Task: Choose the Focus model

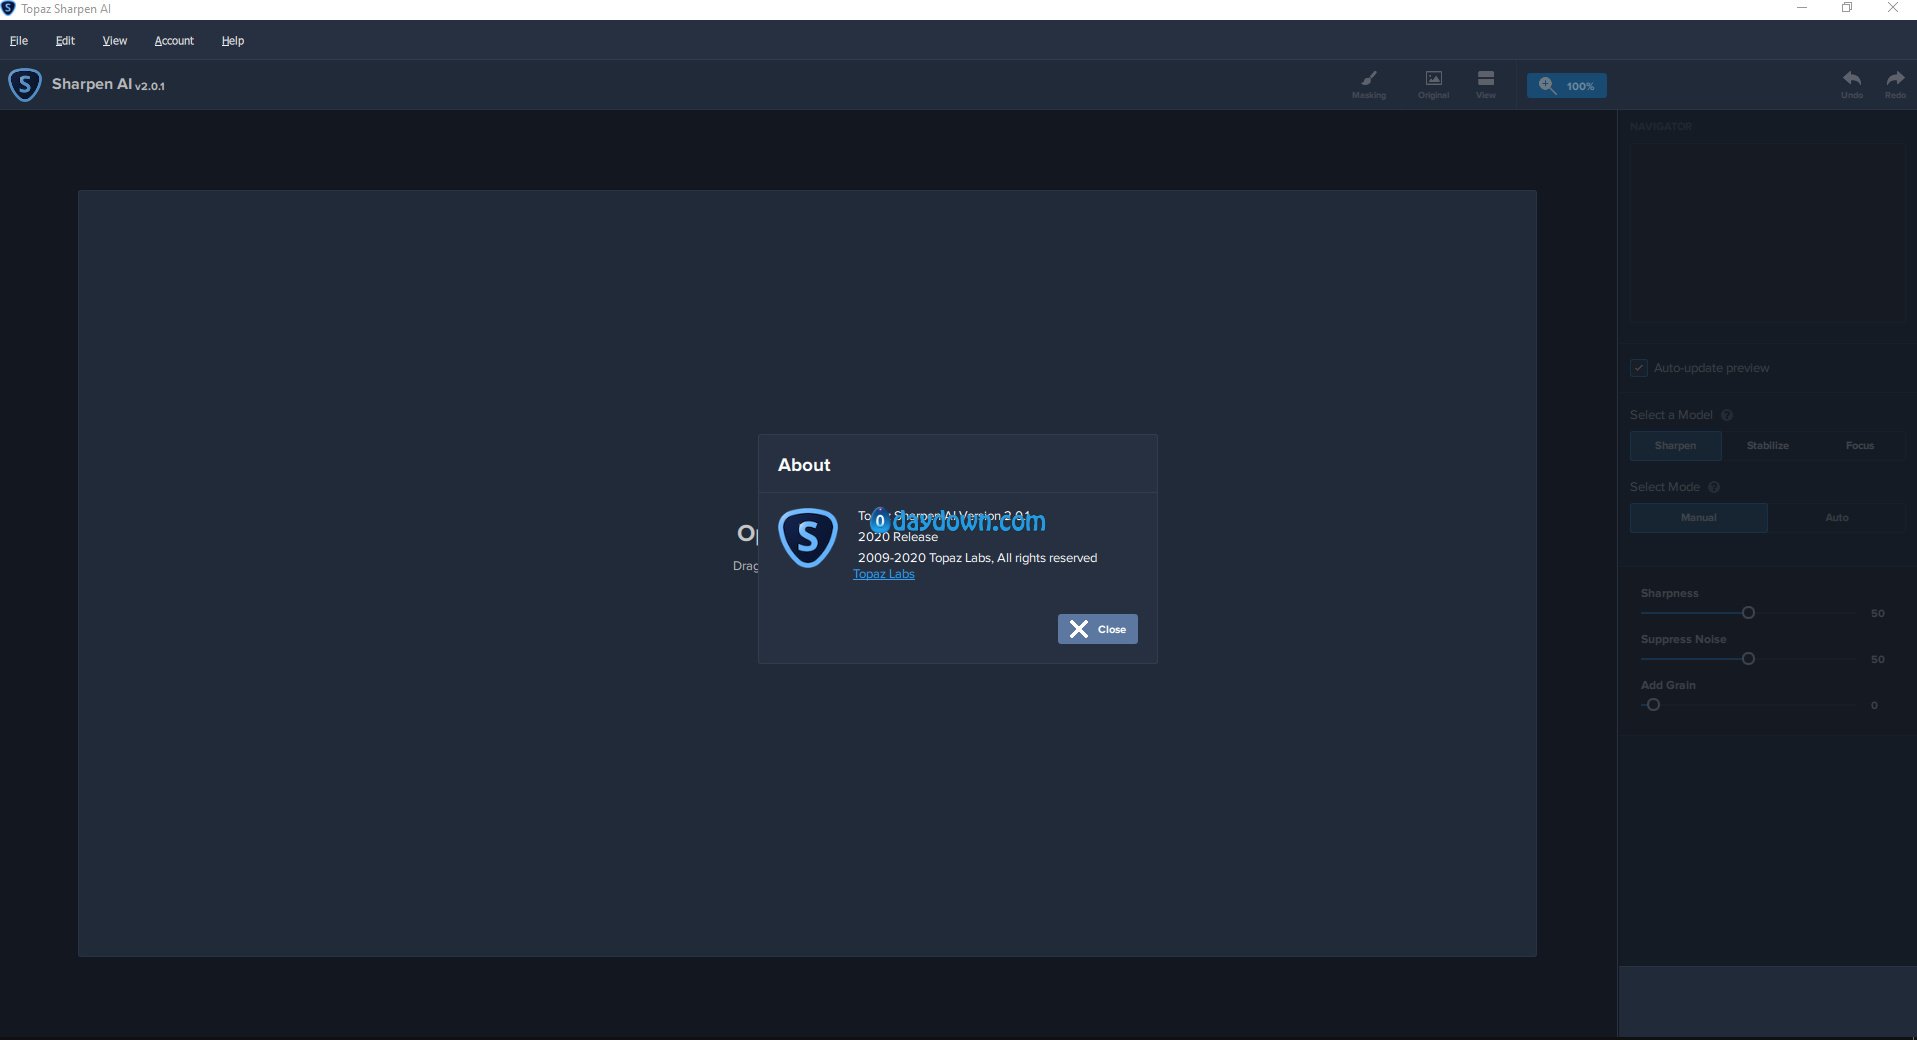Action: tap(1860, 446)
